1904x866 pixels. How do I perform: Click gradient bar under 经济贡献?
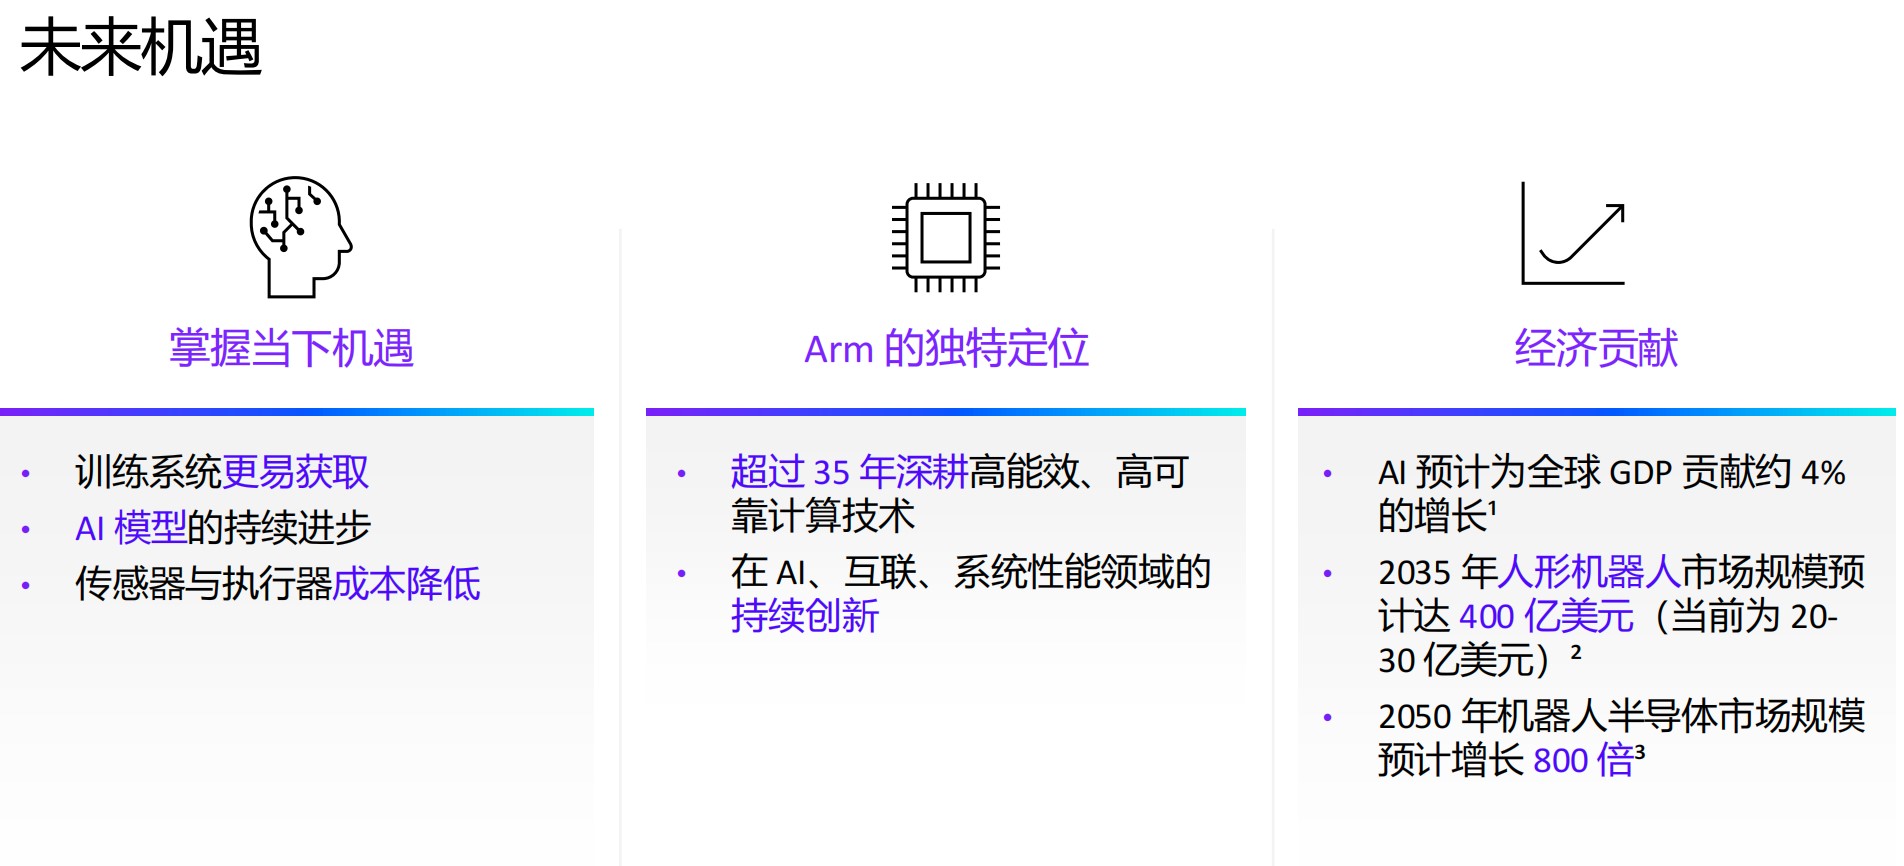point(1596,412)
